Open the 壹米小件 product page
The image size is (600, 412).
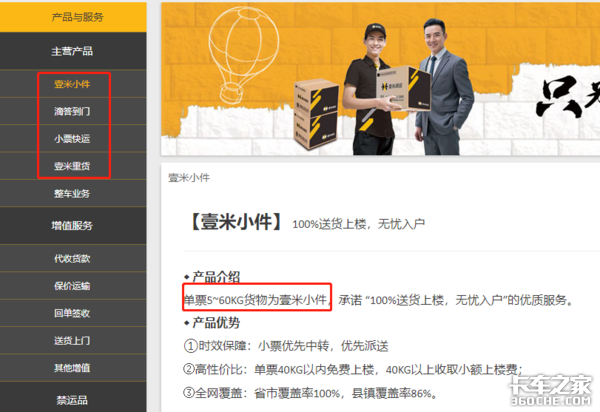click(x=72, y=84)
